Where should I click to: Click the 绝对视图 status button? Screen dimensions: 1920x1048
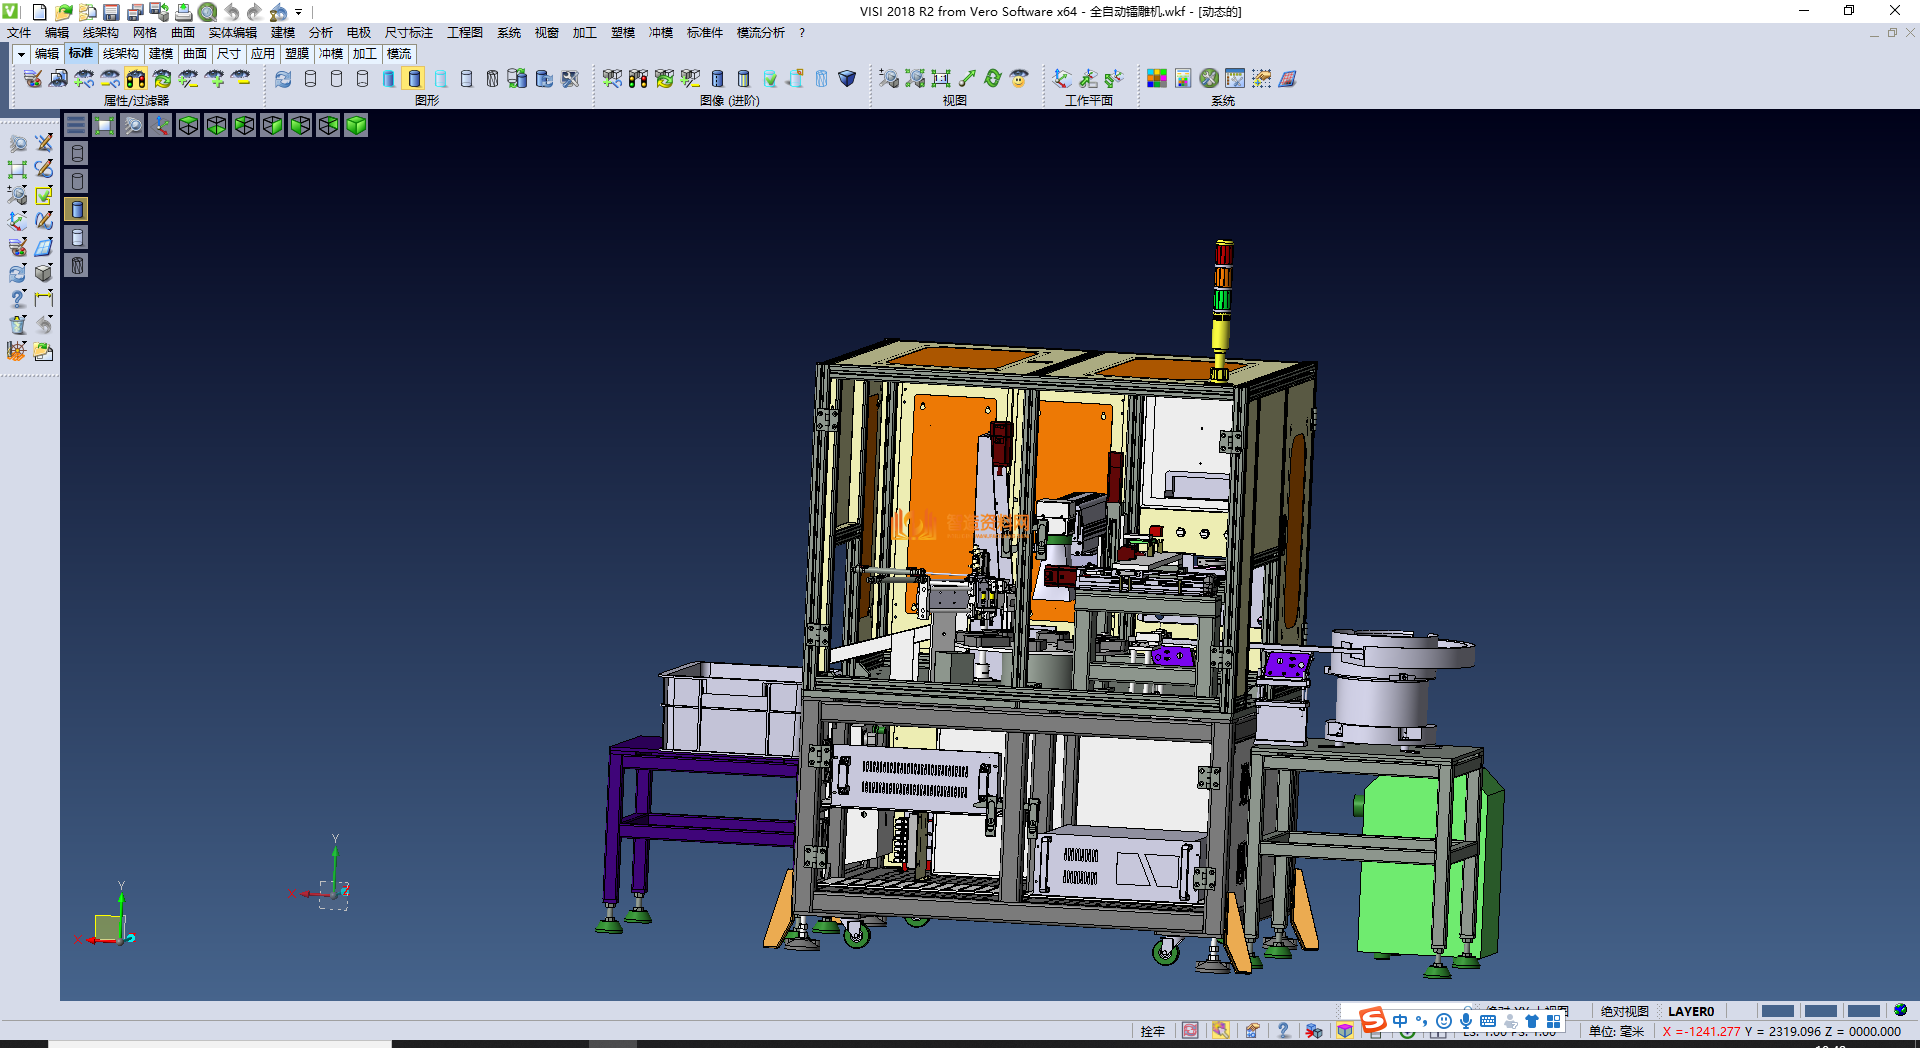click(1624, 1011)
